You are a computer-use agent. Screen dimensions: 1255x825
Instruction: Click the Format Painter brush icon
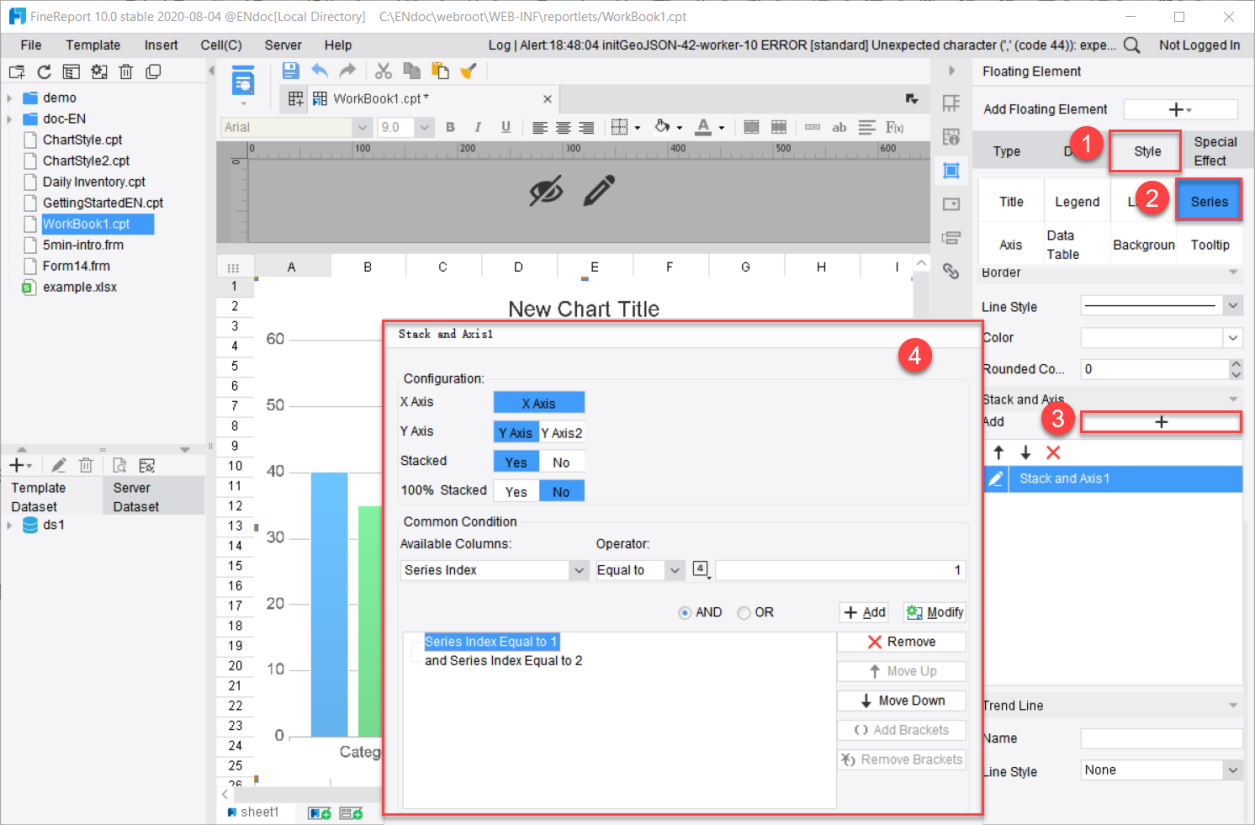(468, 70)
